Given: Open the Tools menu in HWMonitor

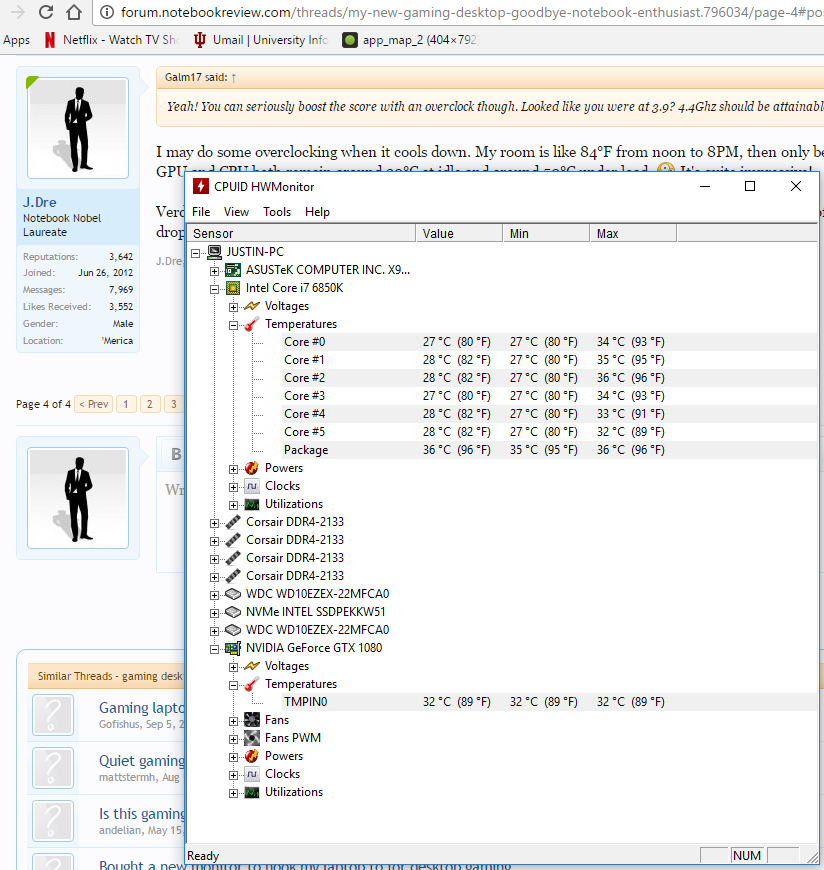Looking at the screenshot, I should 277,212.
